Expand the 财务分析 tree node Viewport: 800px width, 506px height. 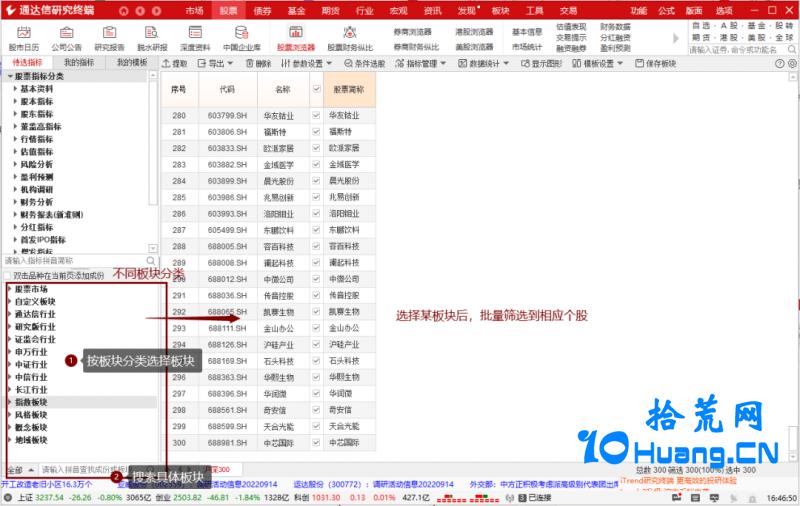(15, 202)
